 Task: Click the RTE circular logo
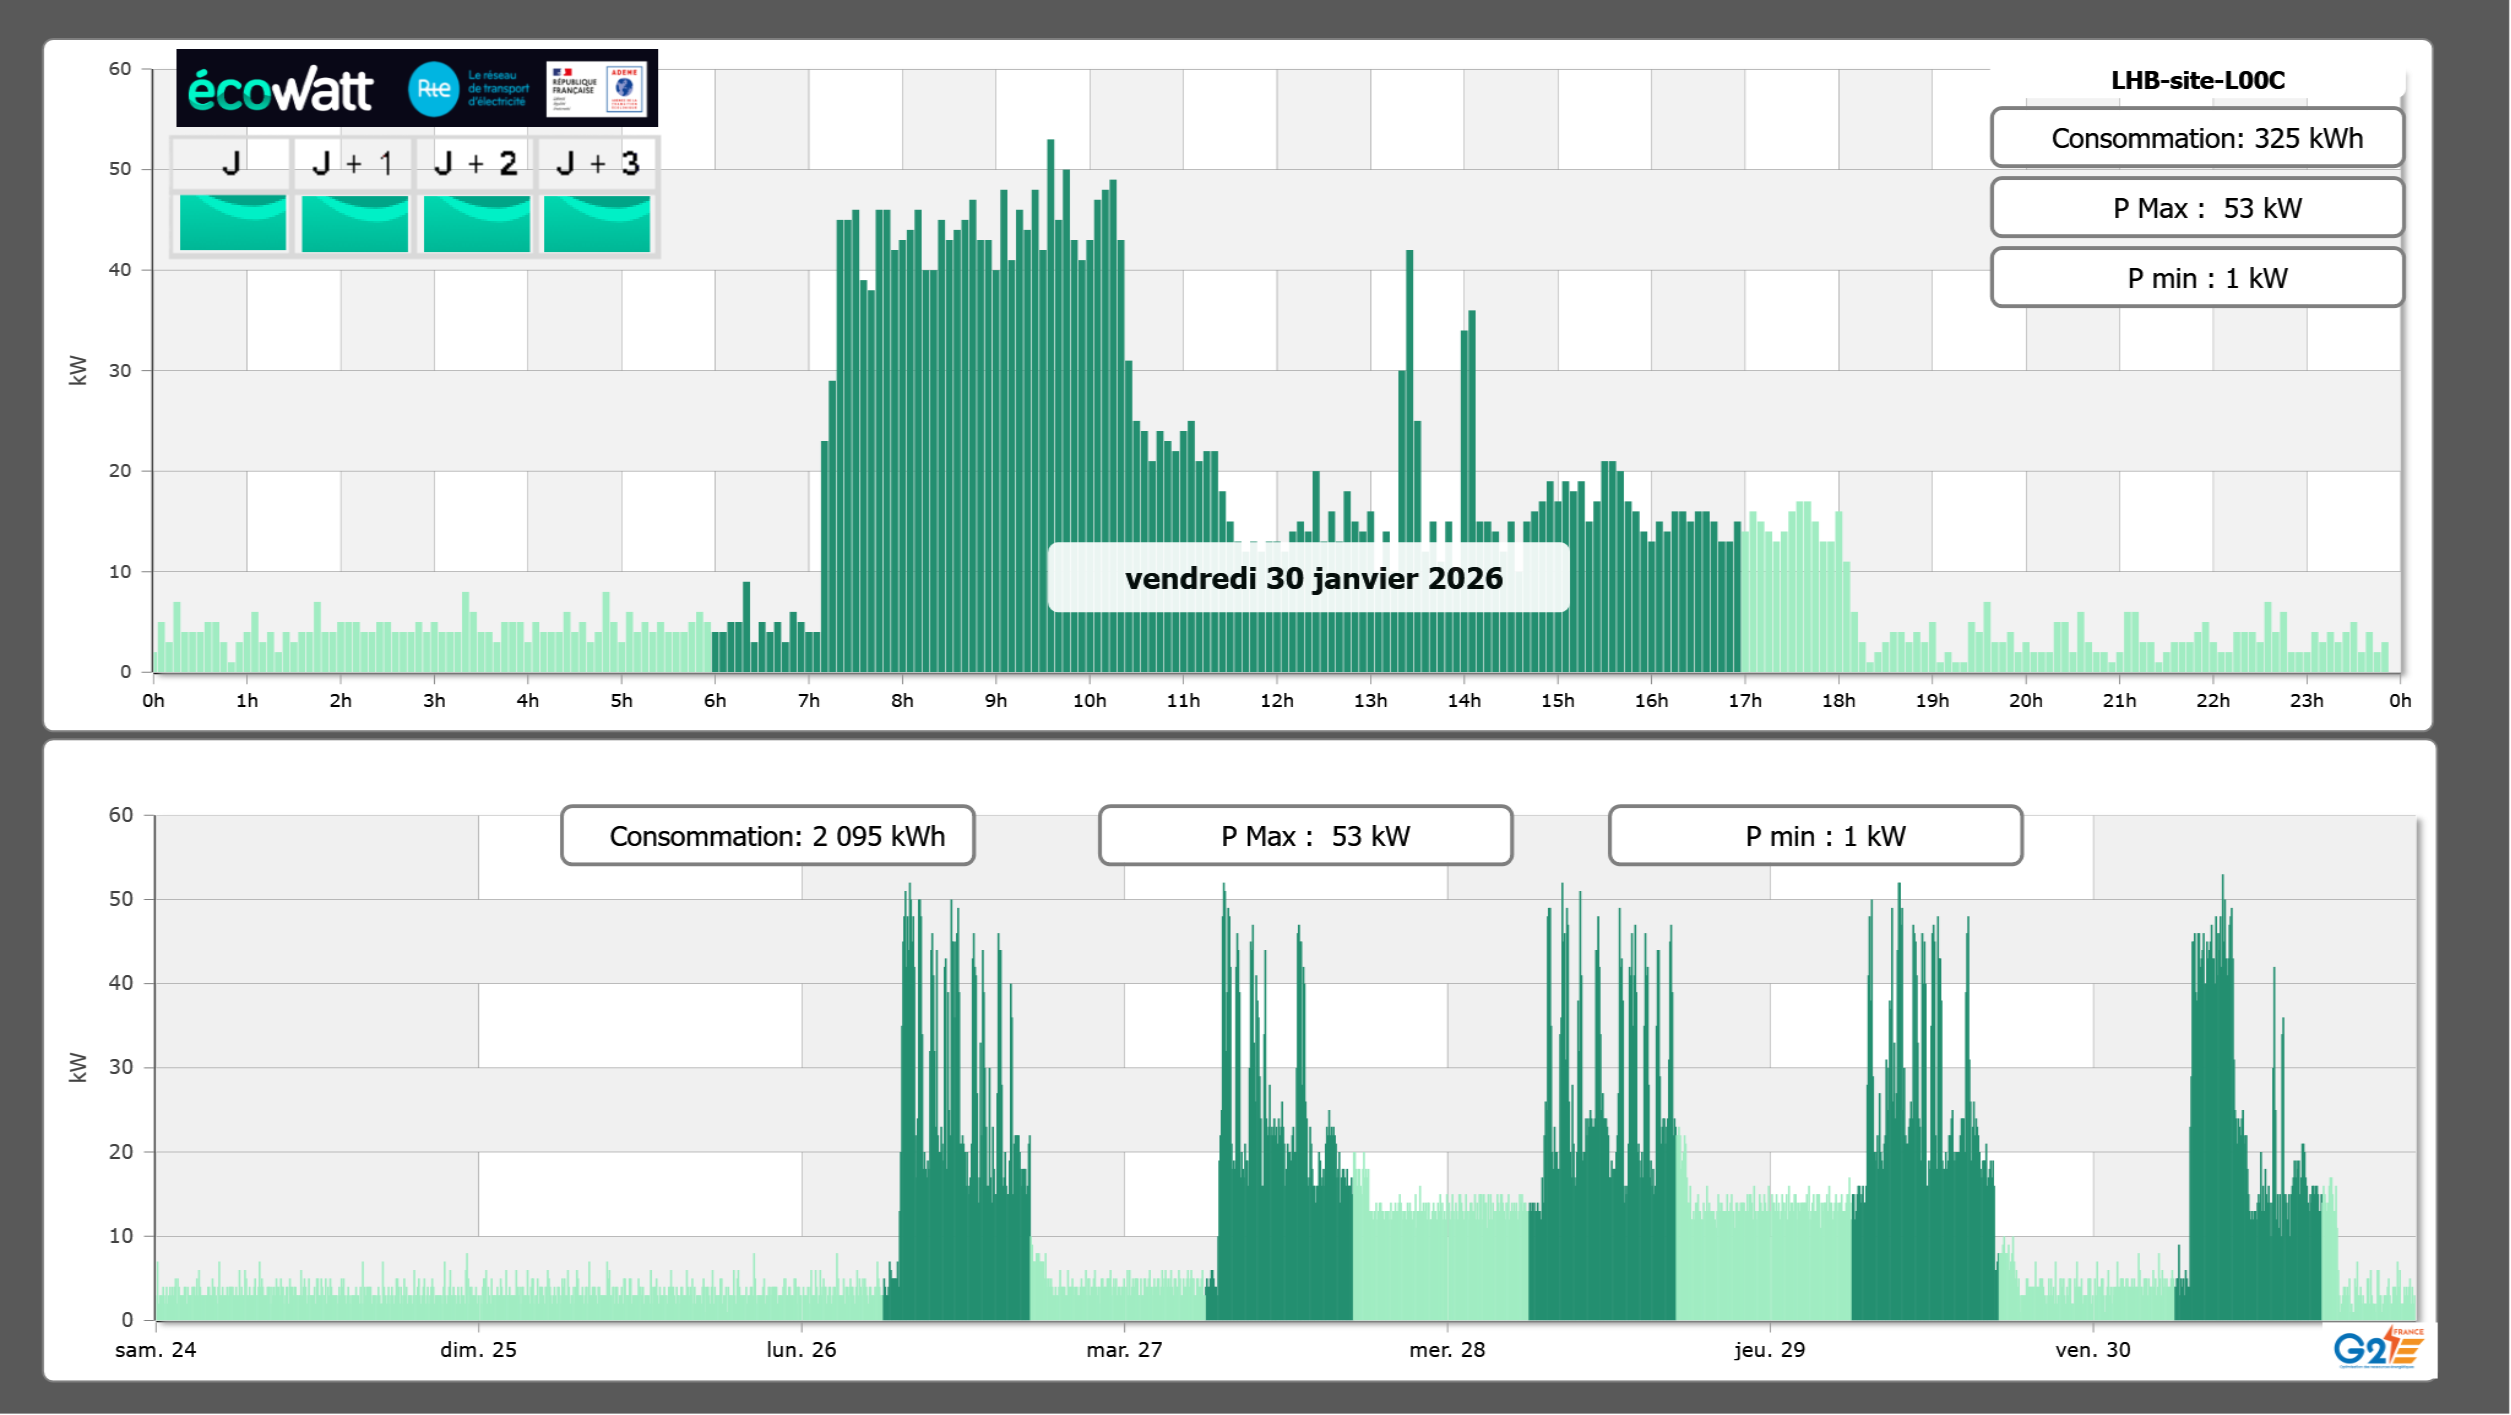(x=433, y=89)
